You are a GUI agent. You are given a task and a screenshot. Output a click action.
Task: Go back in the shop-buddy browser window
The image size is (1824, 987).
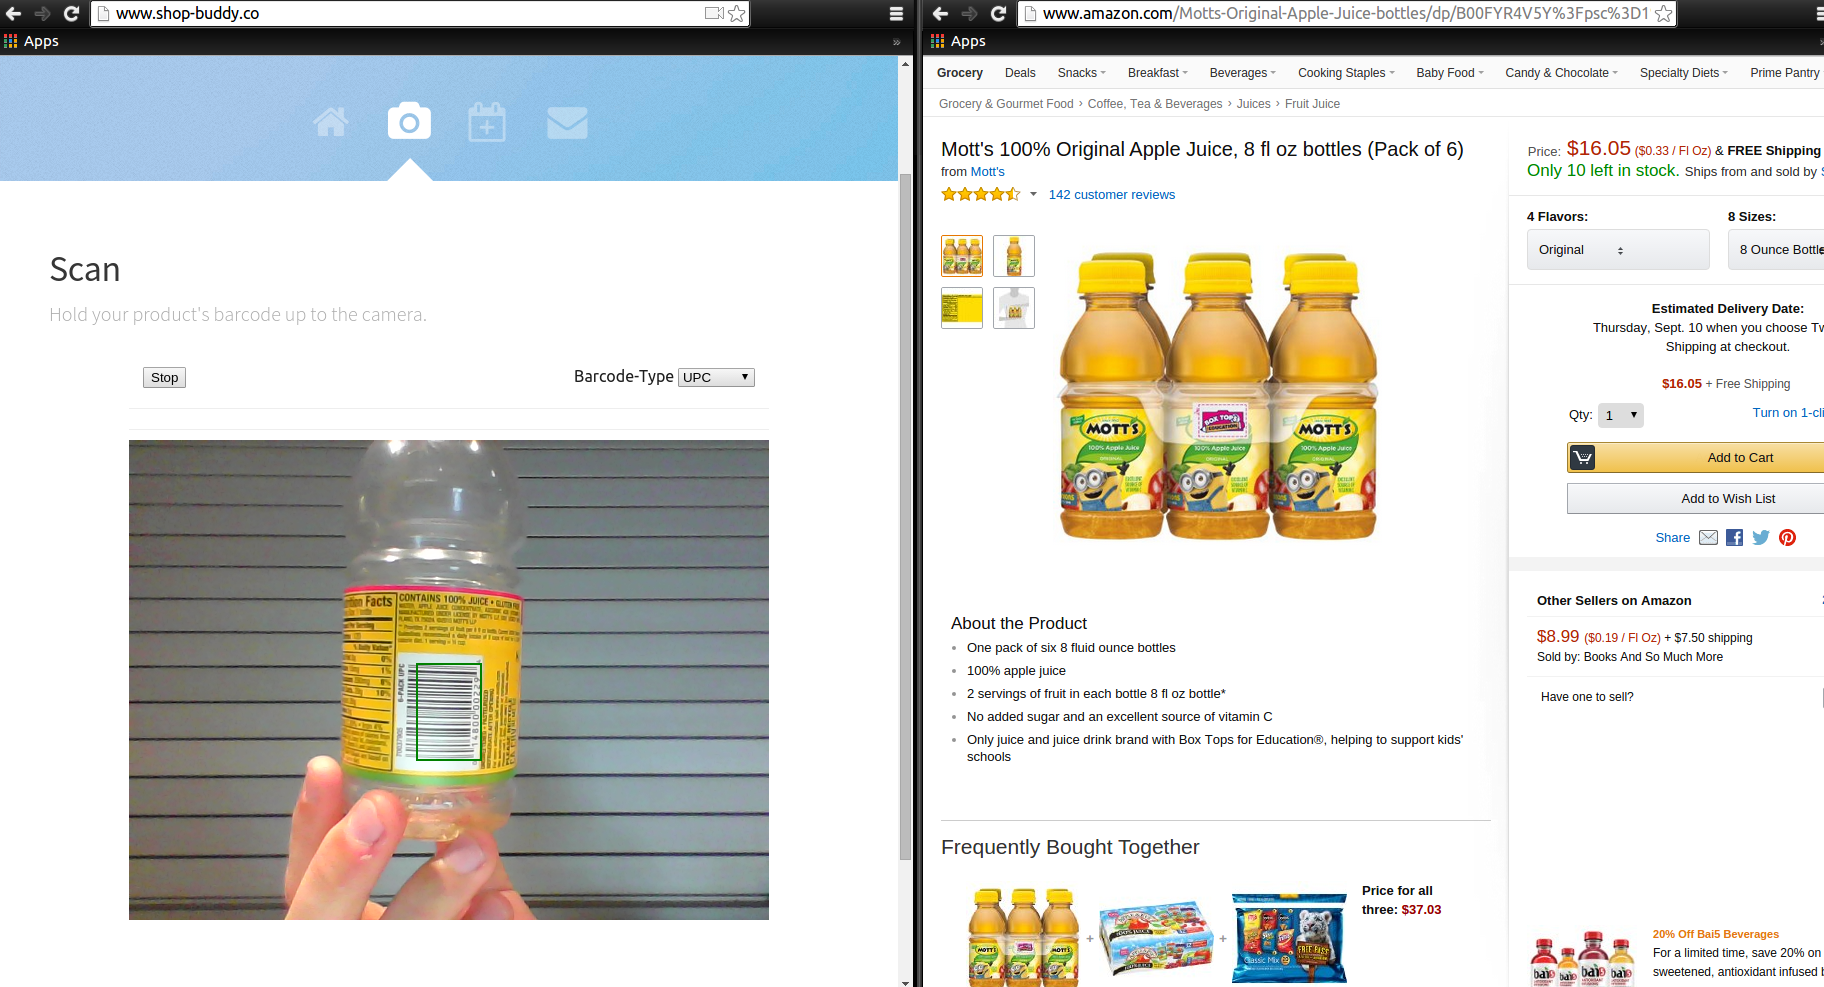point(14,13)
